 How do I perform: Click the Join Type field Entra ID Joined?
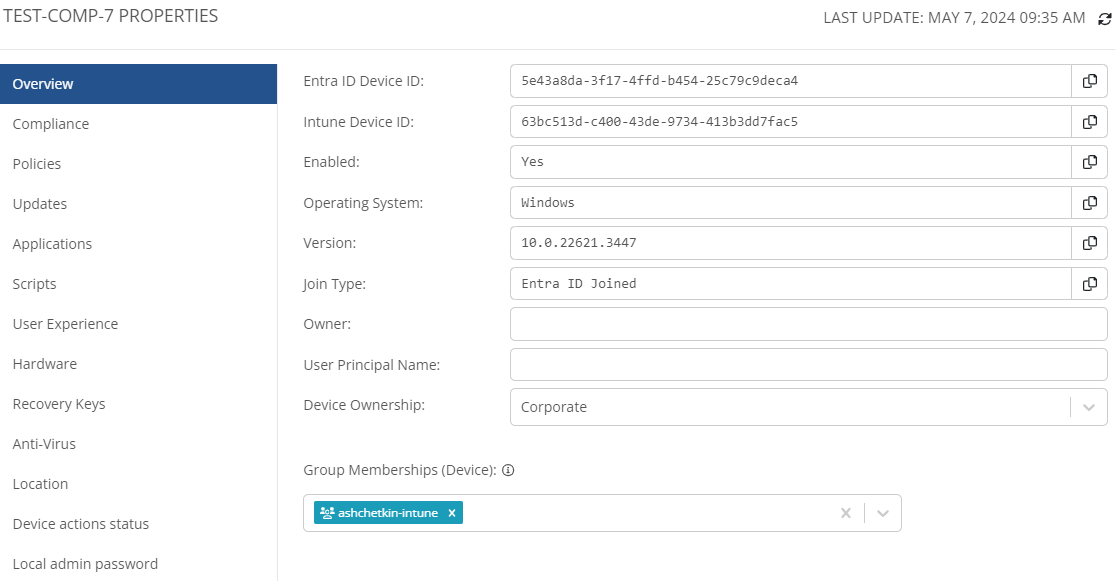(x=791, y=284)
